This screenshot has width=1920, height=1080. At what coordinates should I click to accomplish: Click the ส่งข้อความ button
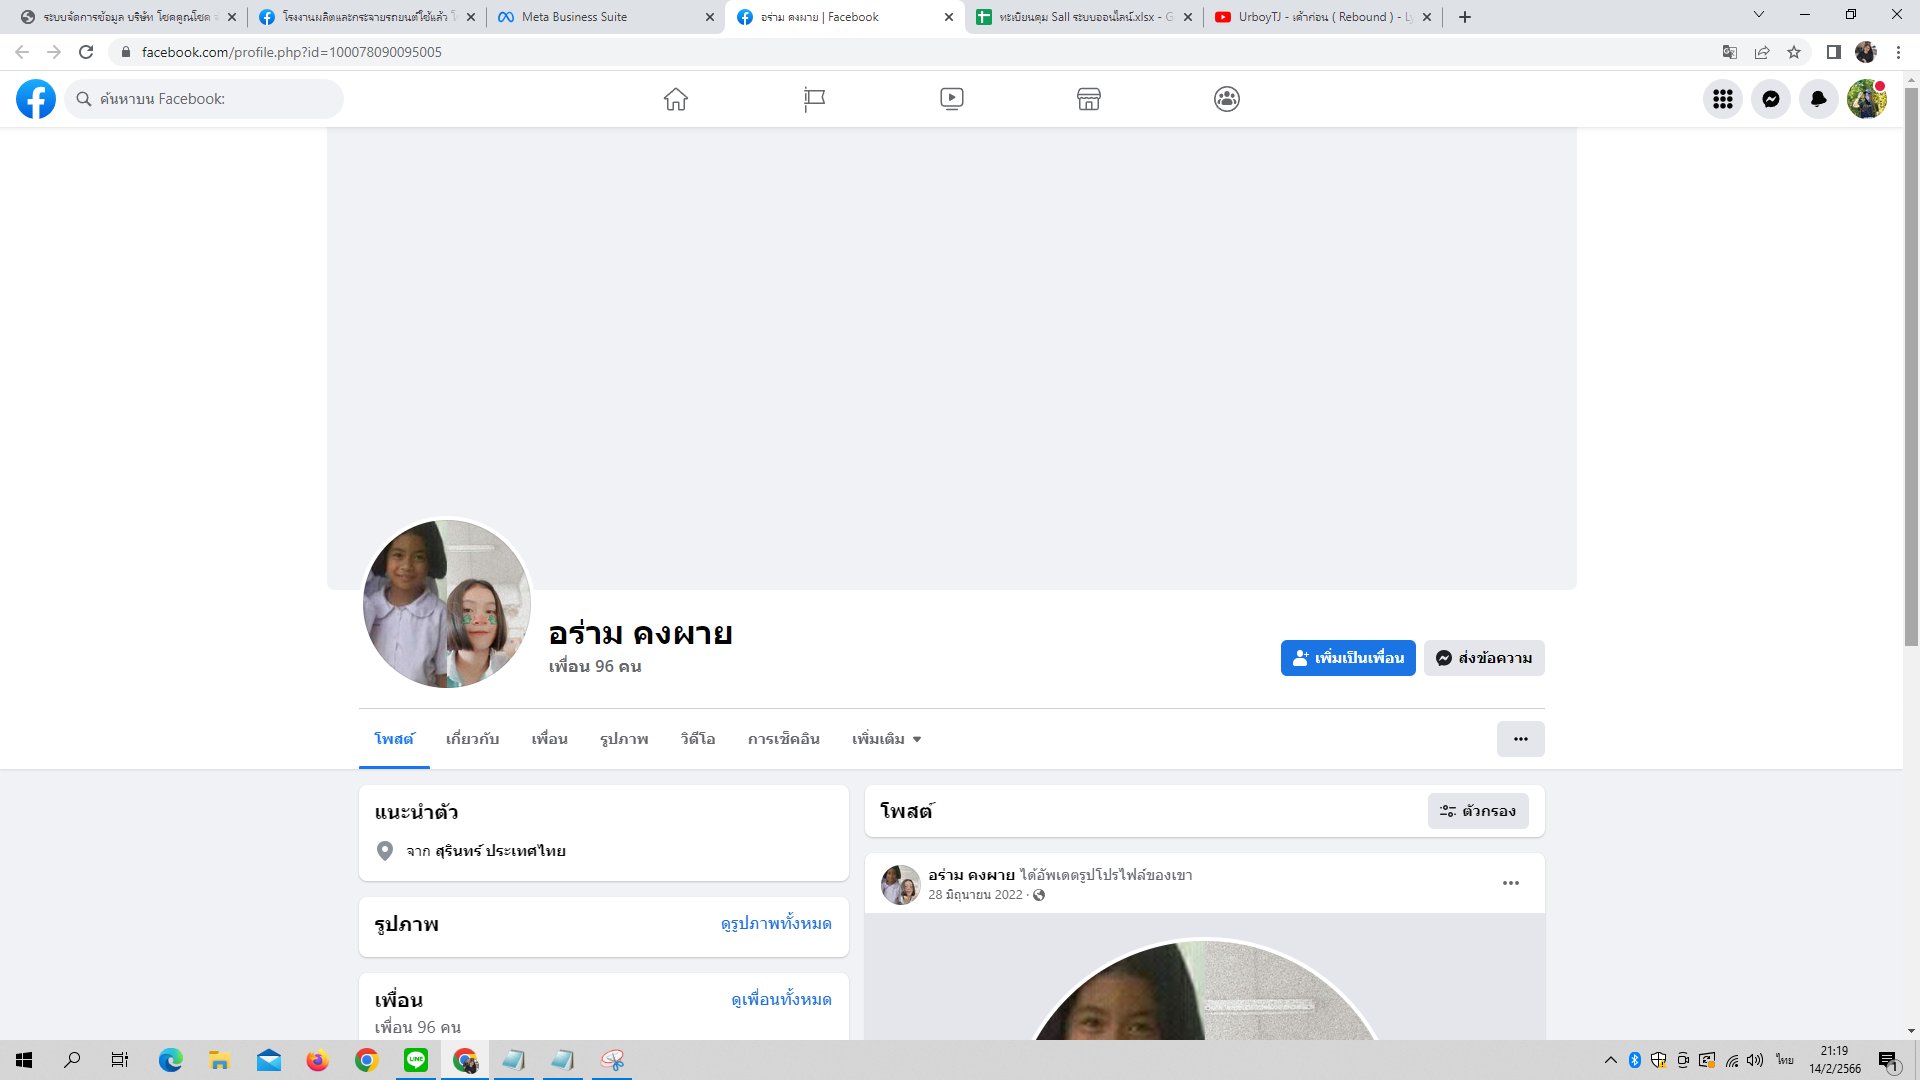point(1484,658)
